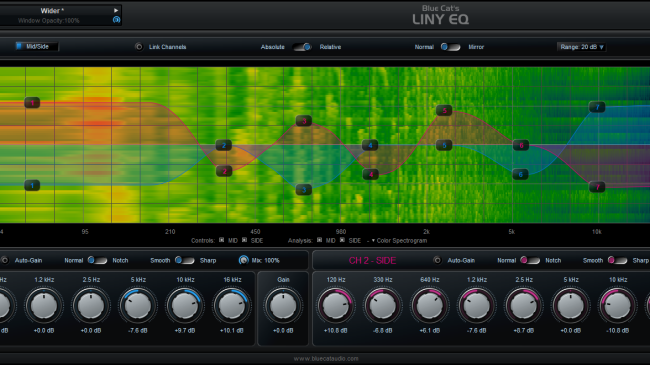Image resolution: width=650 pixels, height=365 pixels.
Task: Toggle Analysis SIDE checkbox
Action: pos(342,240)
